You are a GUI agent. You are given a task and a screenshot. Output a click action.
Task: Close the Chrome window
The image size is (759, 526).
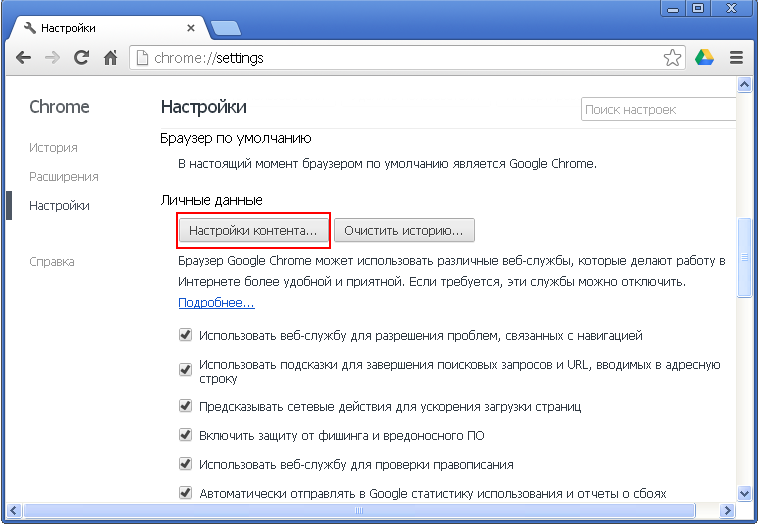[731, 8]
